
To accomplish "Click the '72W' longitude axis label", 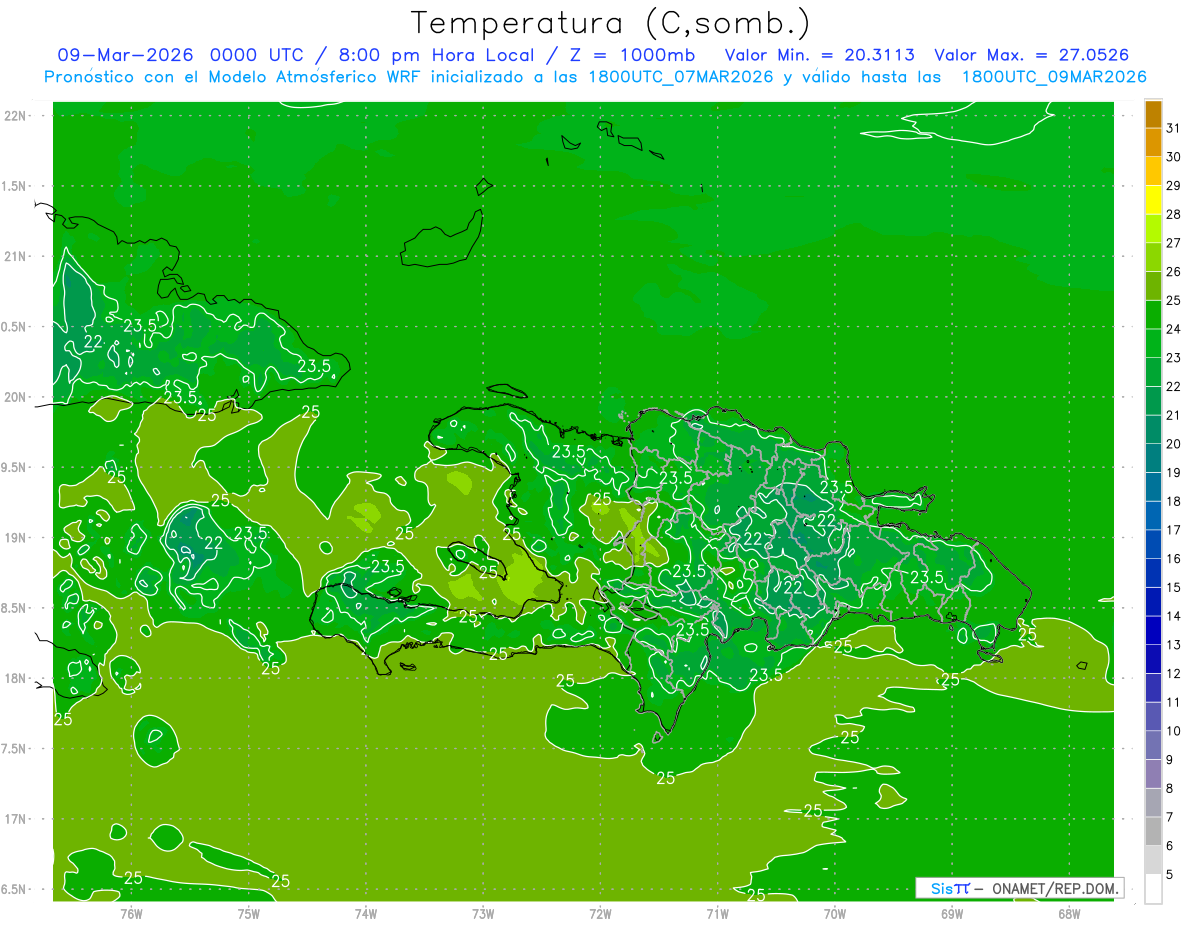I will coord(600,915).
